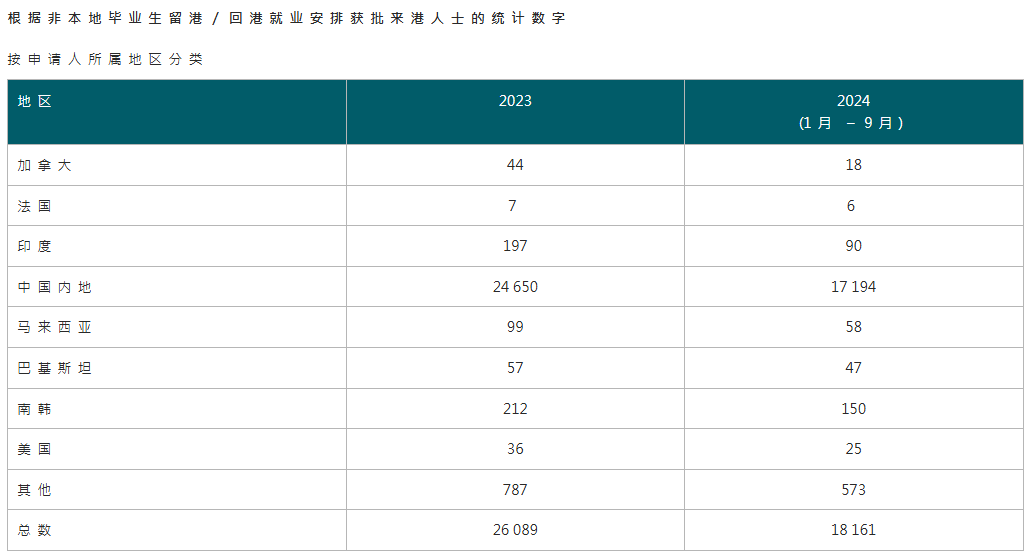
Task: Click the 印度 2023 value 197
Action: tap(515, 246)
